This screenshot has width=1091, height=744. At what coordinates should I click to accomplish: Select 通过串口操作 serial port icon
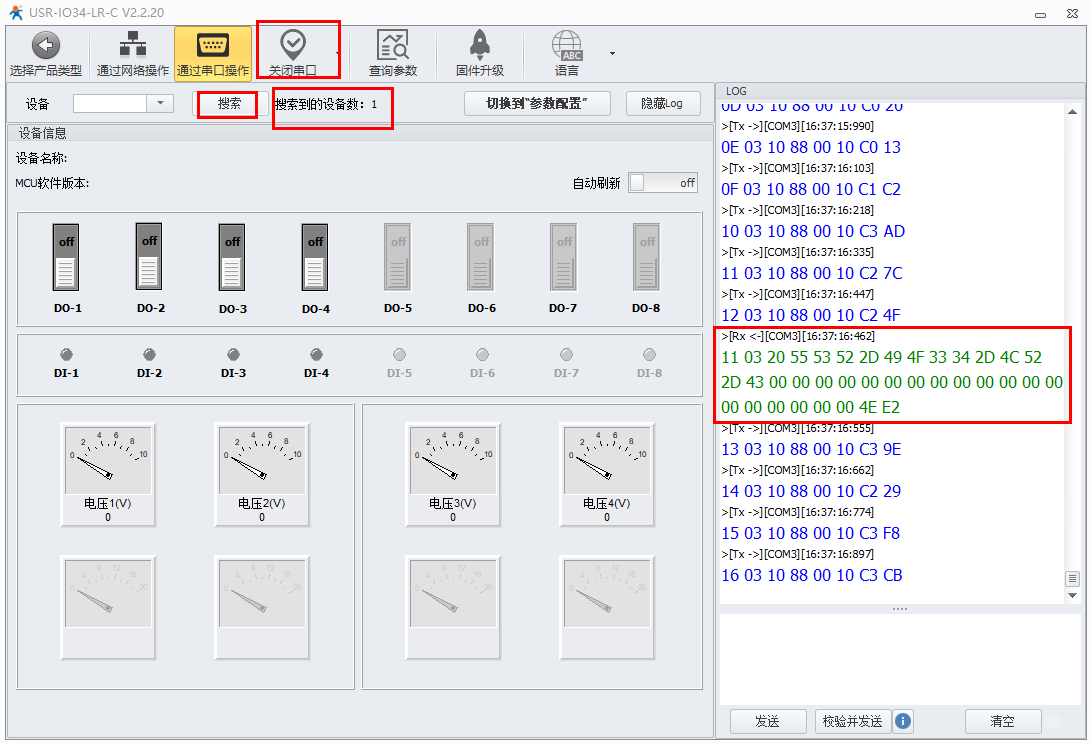pyautogui.click(x=212, y=45)
